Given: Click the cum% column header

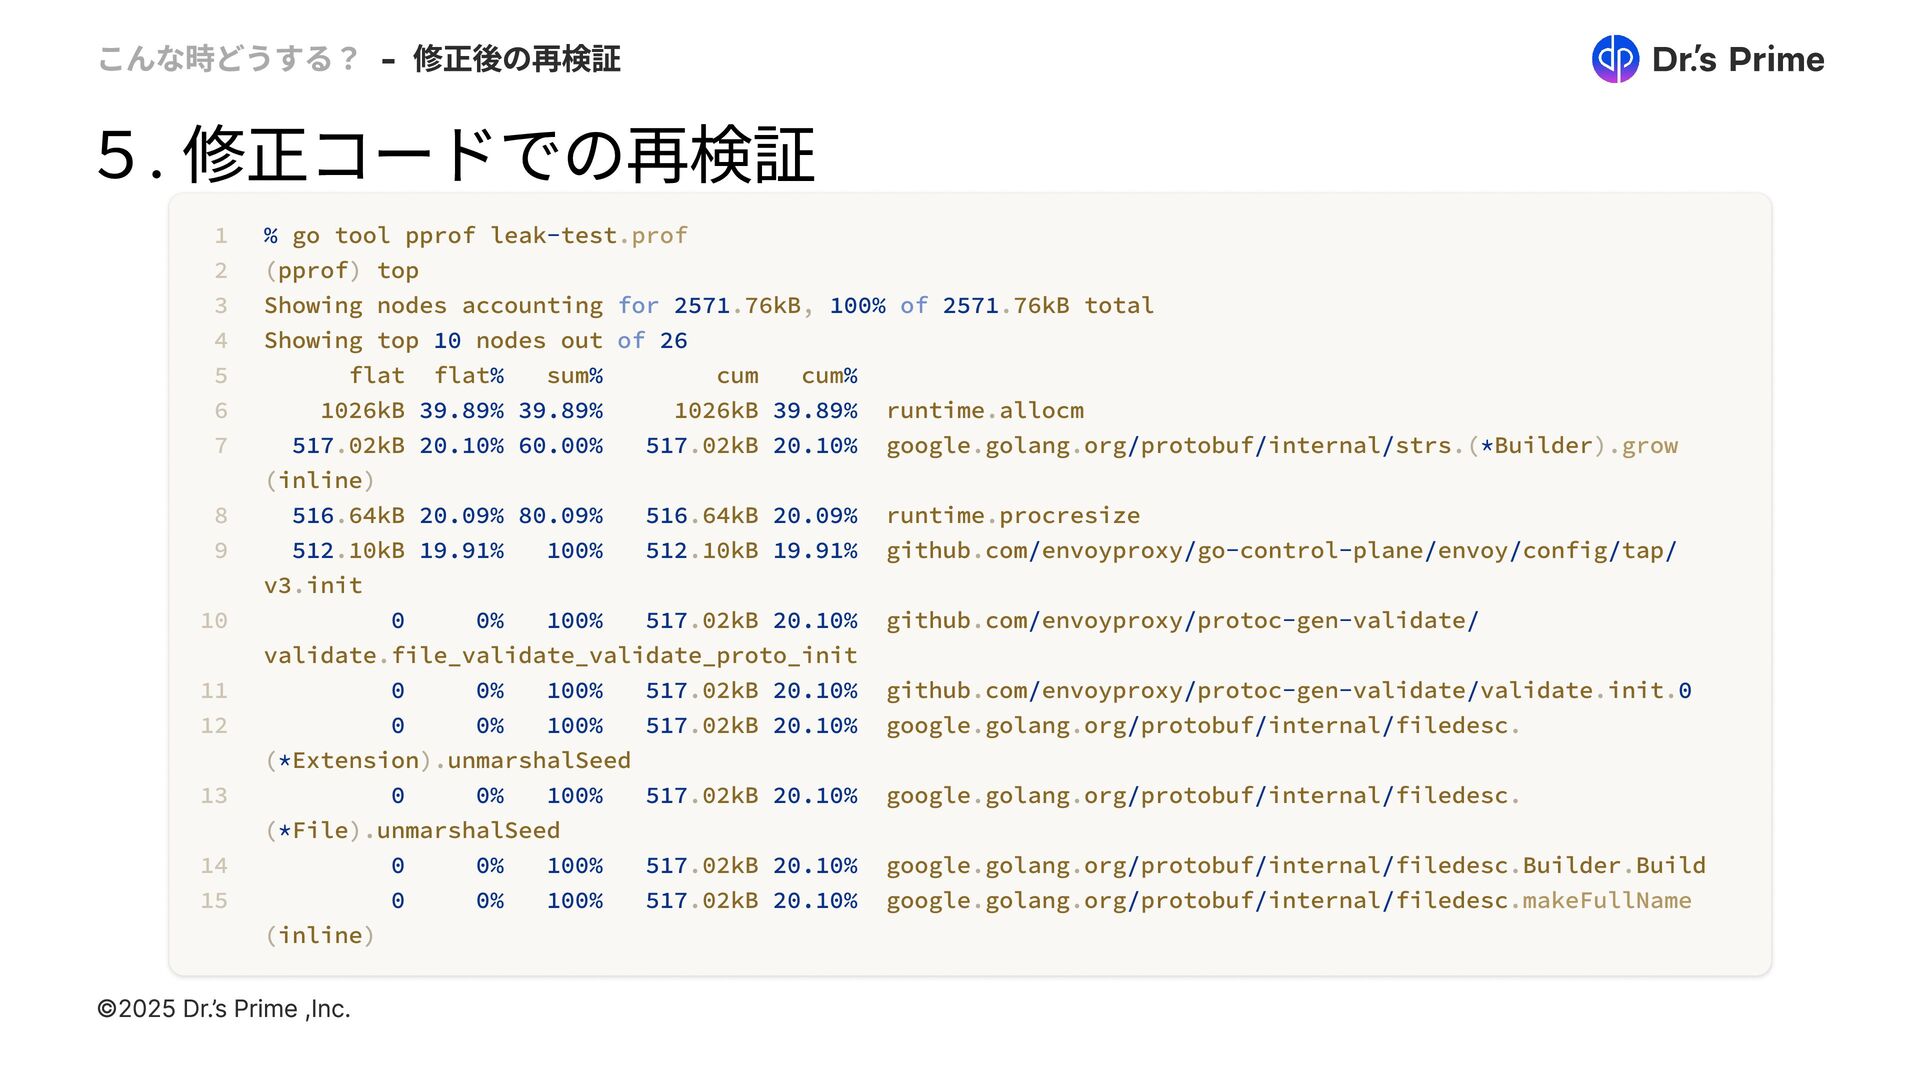Looking at the screenshot, I should pyautogui.click(x=829, y=376).
